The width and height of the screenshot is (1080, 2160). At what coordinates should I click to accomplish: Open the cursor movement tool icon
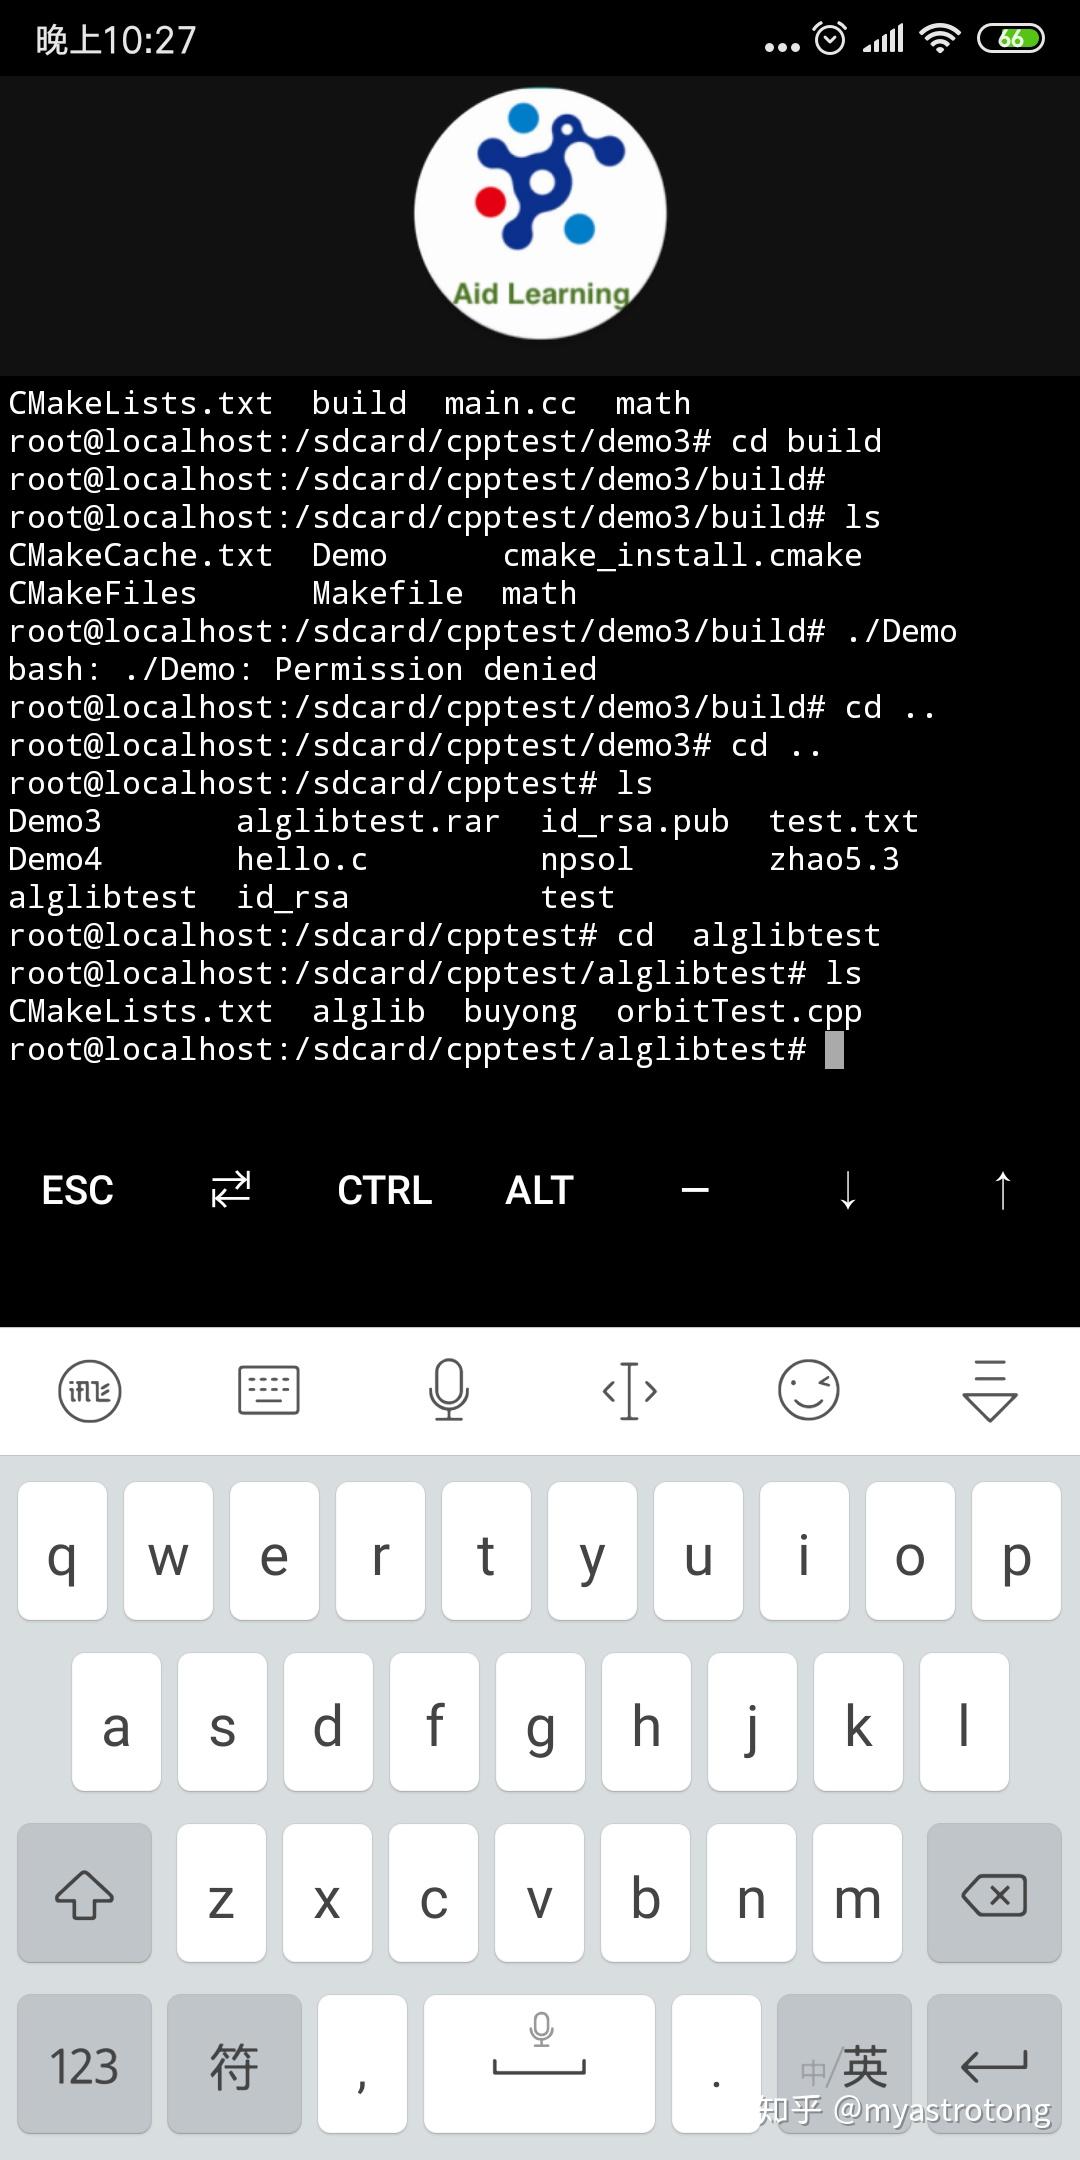coord(629,1391)
